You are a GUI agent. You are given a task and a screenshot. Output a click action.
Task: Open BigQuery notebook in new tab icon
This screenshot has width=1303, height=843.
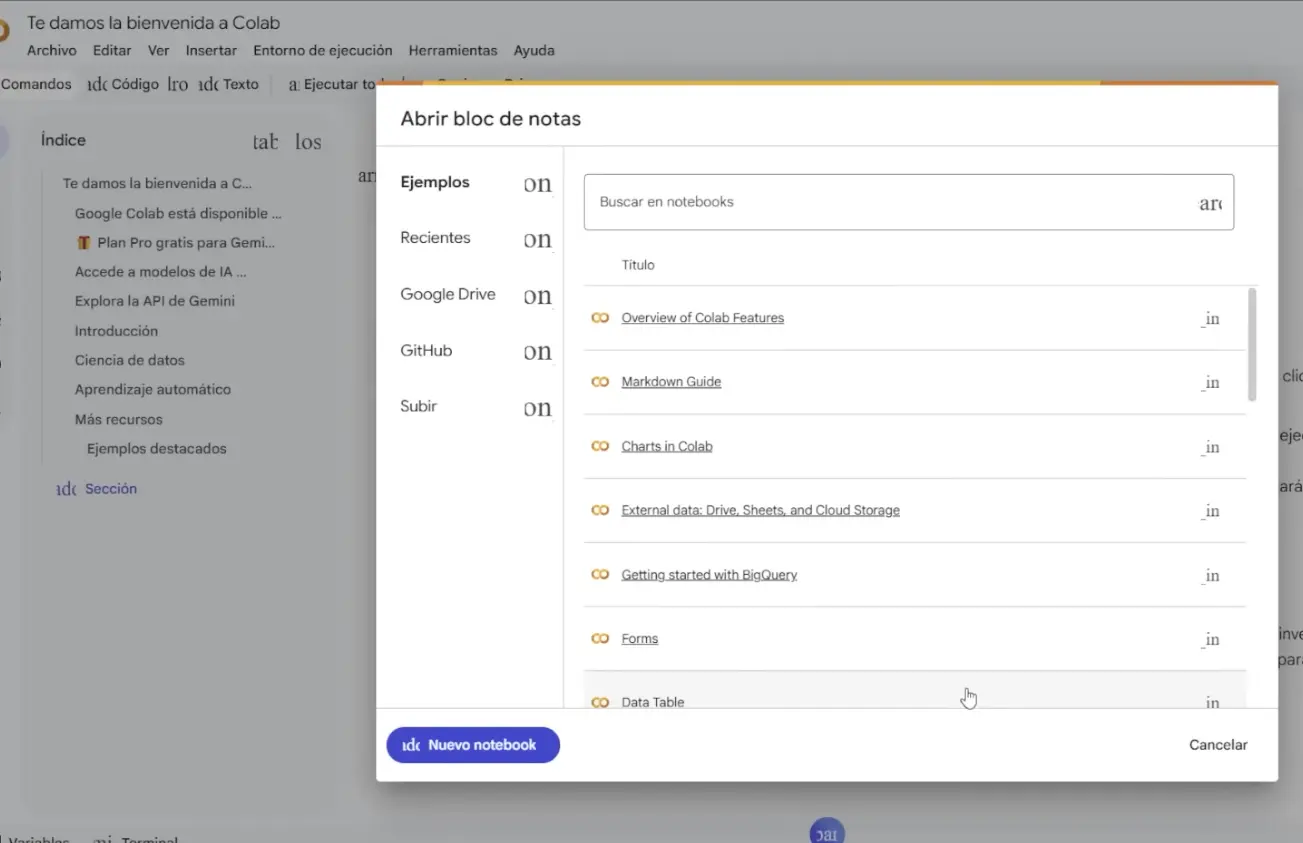point(1211,575)
